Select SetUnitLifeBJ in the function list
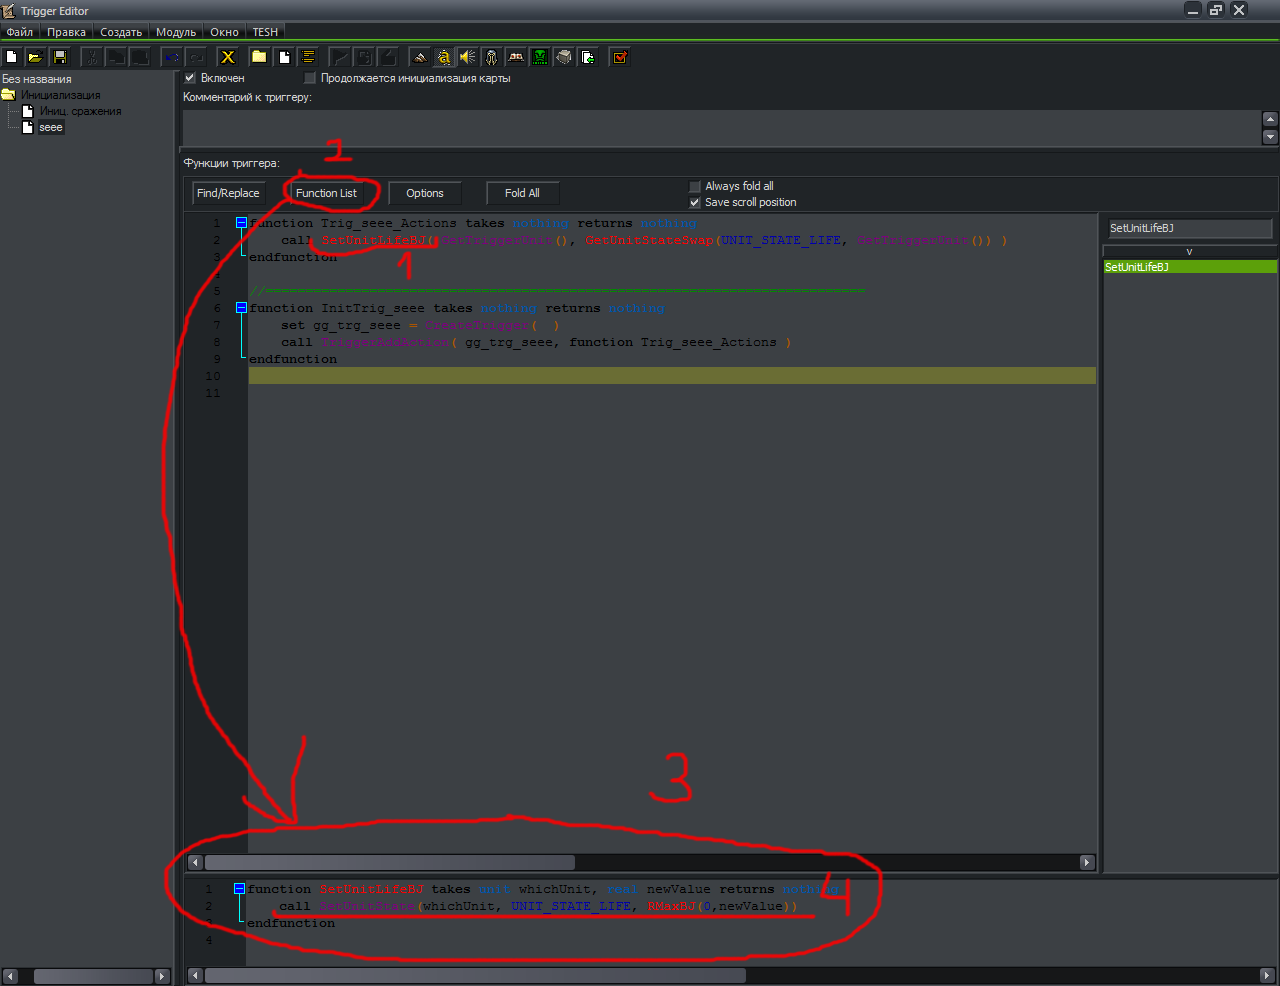1280x986 pixels. tap(1189, 267)
